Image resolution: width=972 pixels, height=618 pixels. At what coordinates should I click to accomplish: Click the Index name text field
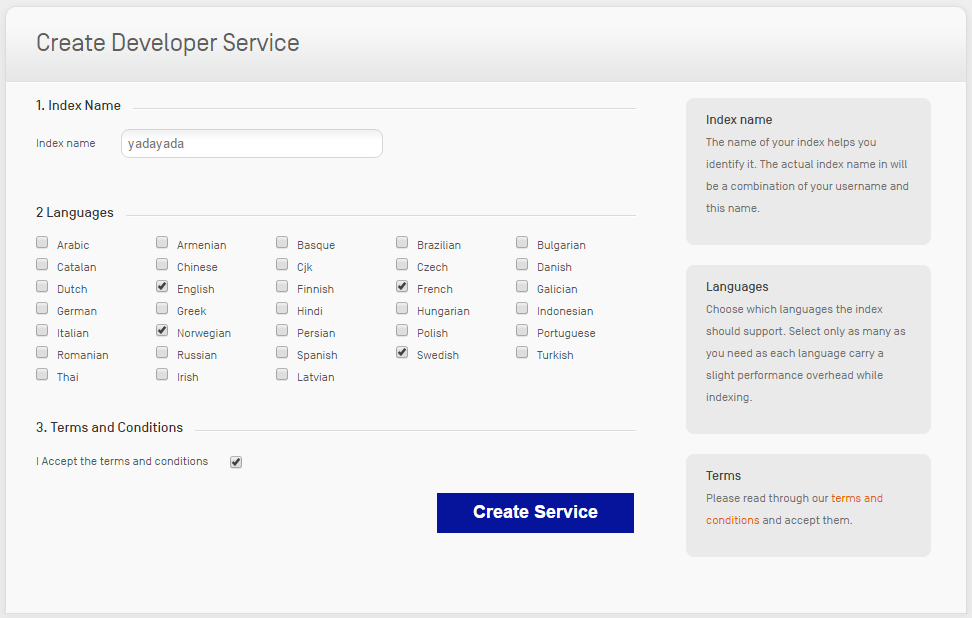tap(251, 143)
